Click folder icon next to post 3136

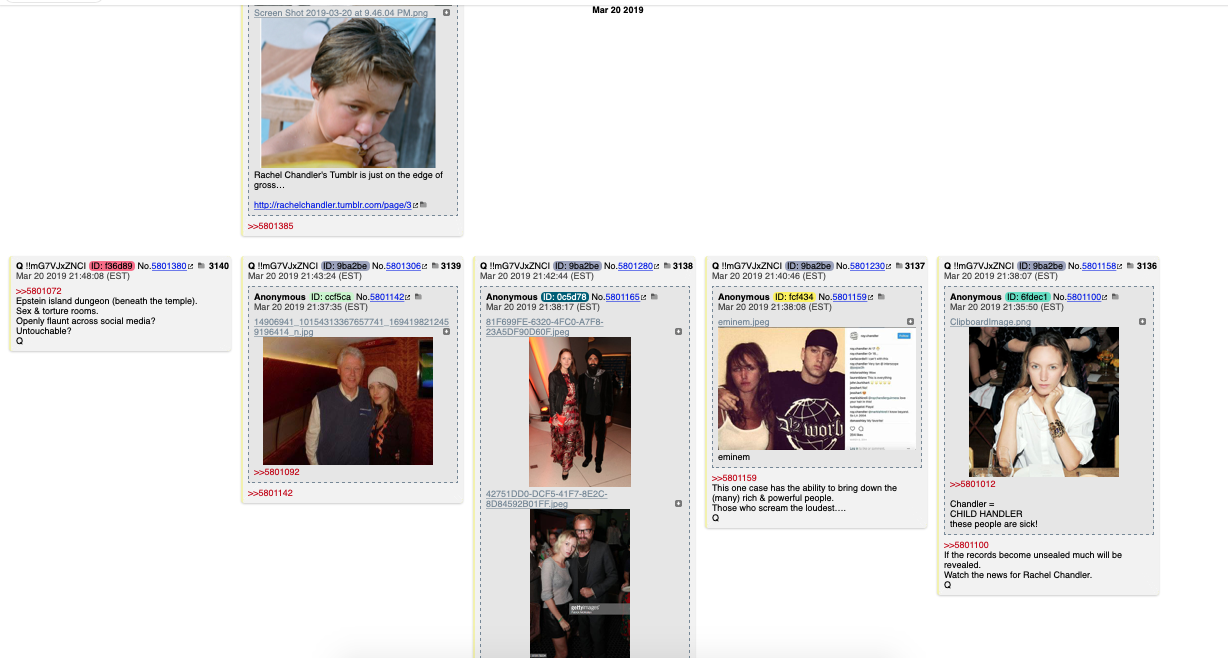1131,266
